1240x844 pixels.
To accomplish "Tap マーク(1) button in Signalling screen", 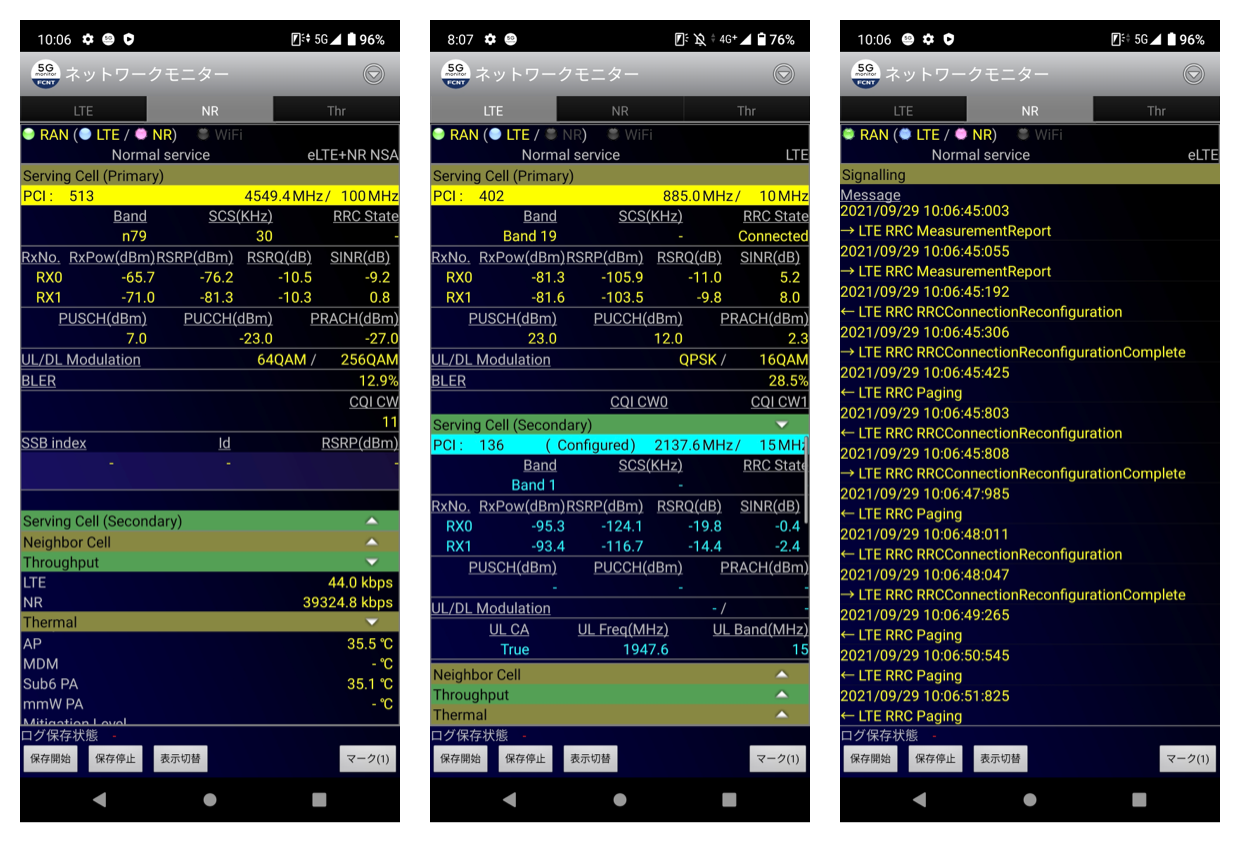I will [1188, 759].
